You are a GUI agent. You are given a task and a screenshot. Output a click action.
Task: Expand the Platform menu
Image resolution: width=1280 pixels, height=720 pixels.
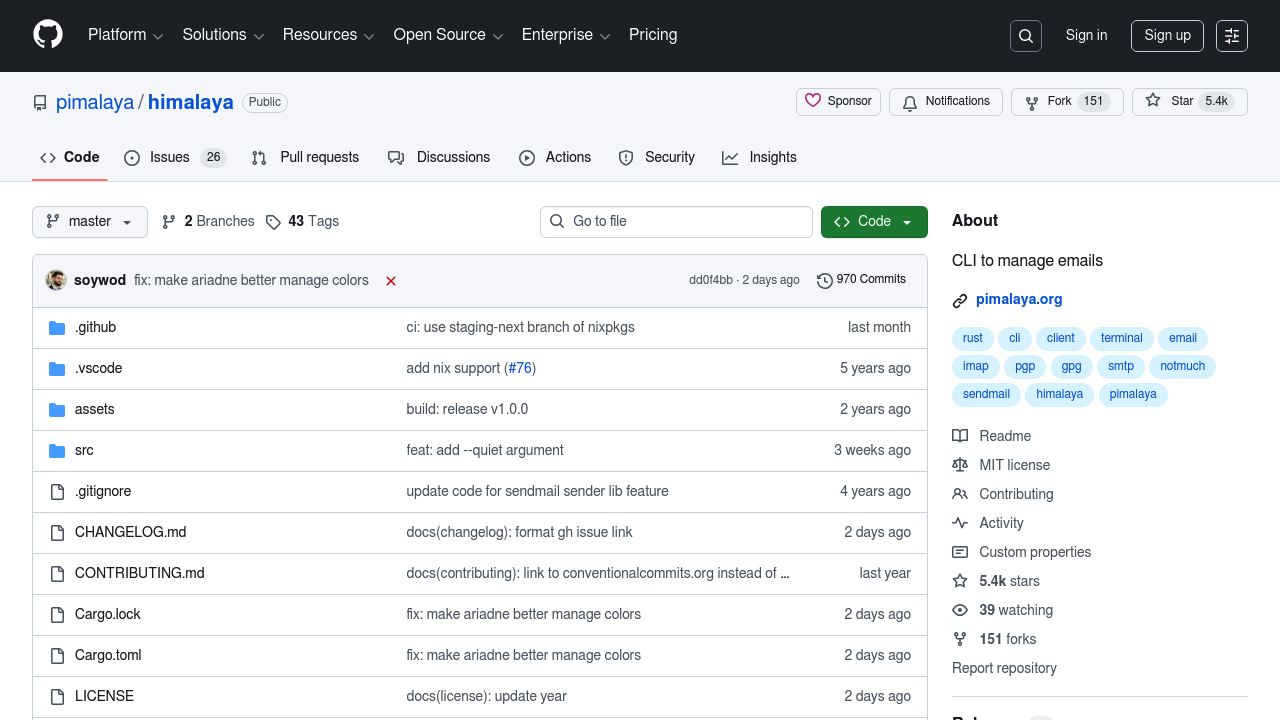point(125,35)
